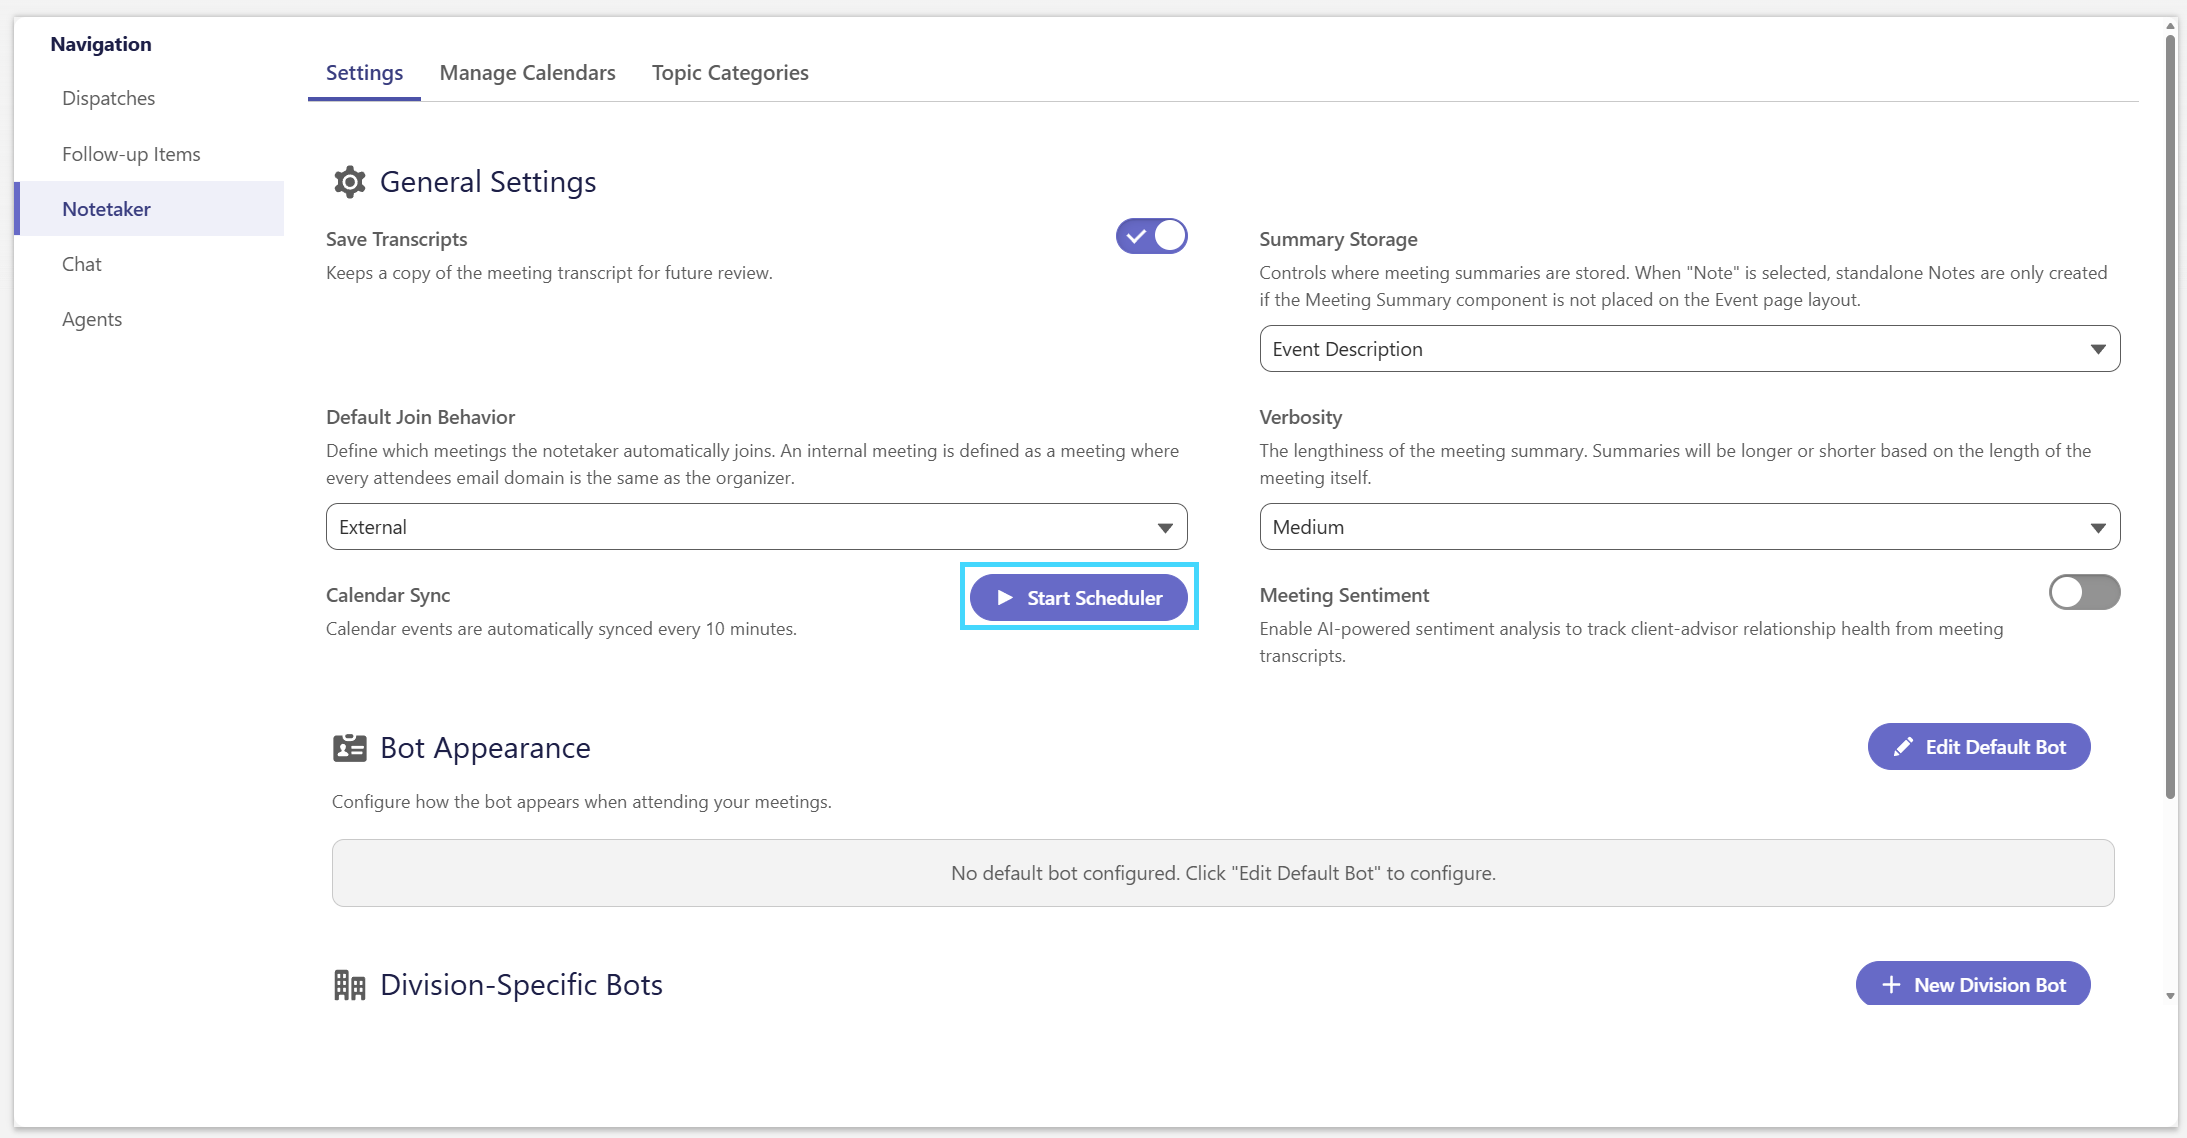Enable the Meeting Sentiment toggle
Viewport: 2187px width, 1138px height.
pos(2084,593)
